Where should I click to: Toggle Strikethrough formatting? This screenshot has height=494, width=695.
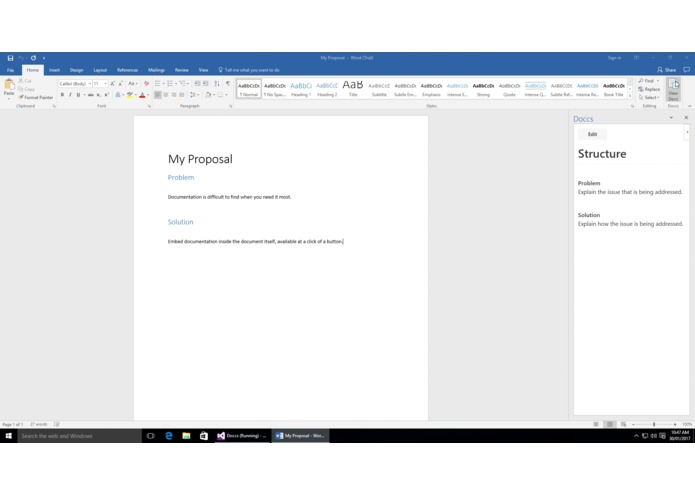click(x=90, y=95)
